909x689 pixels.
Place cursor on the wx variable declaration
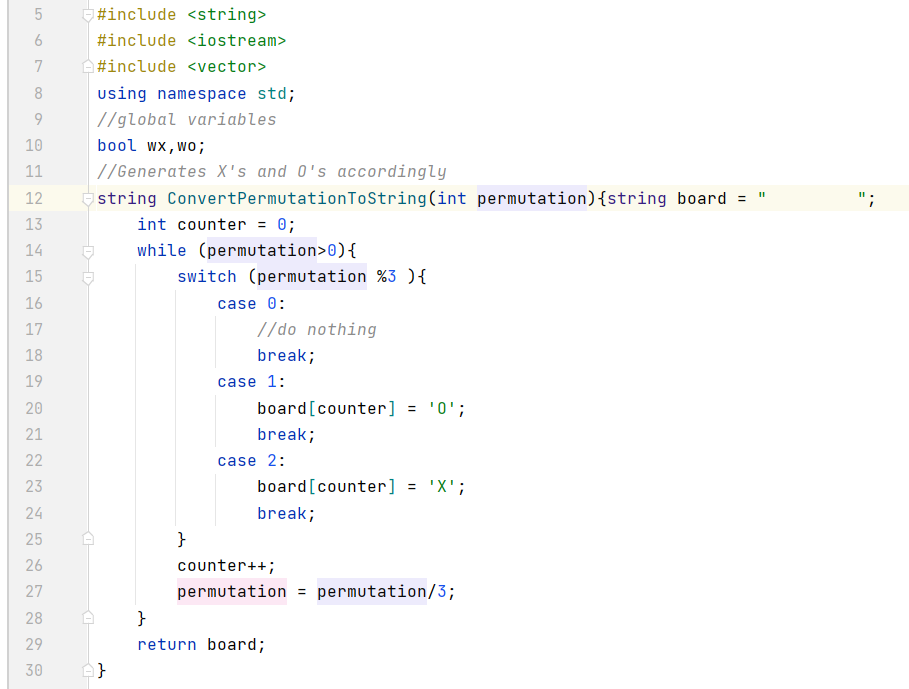pyautogui.click(x=157, y=144)
